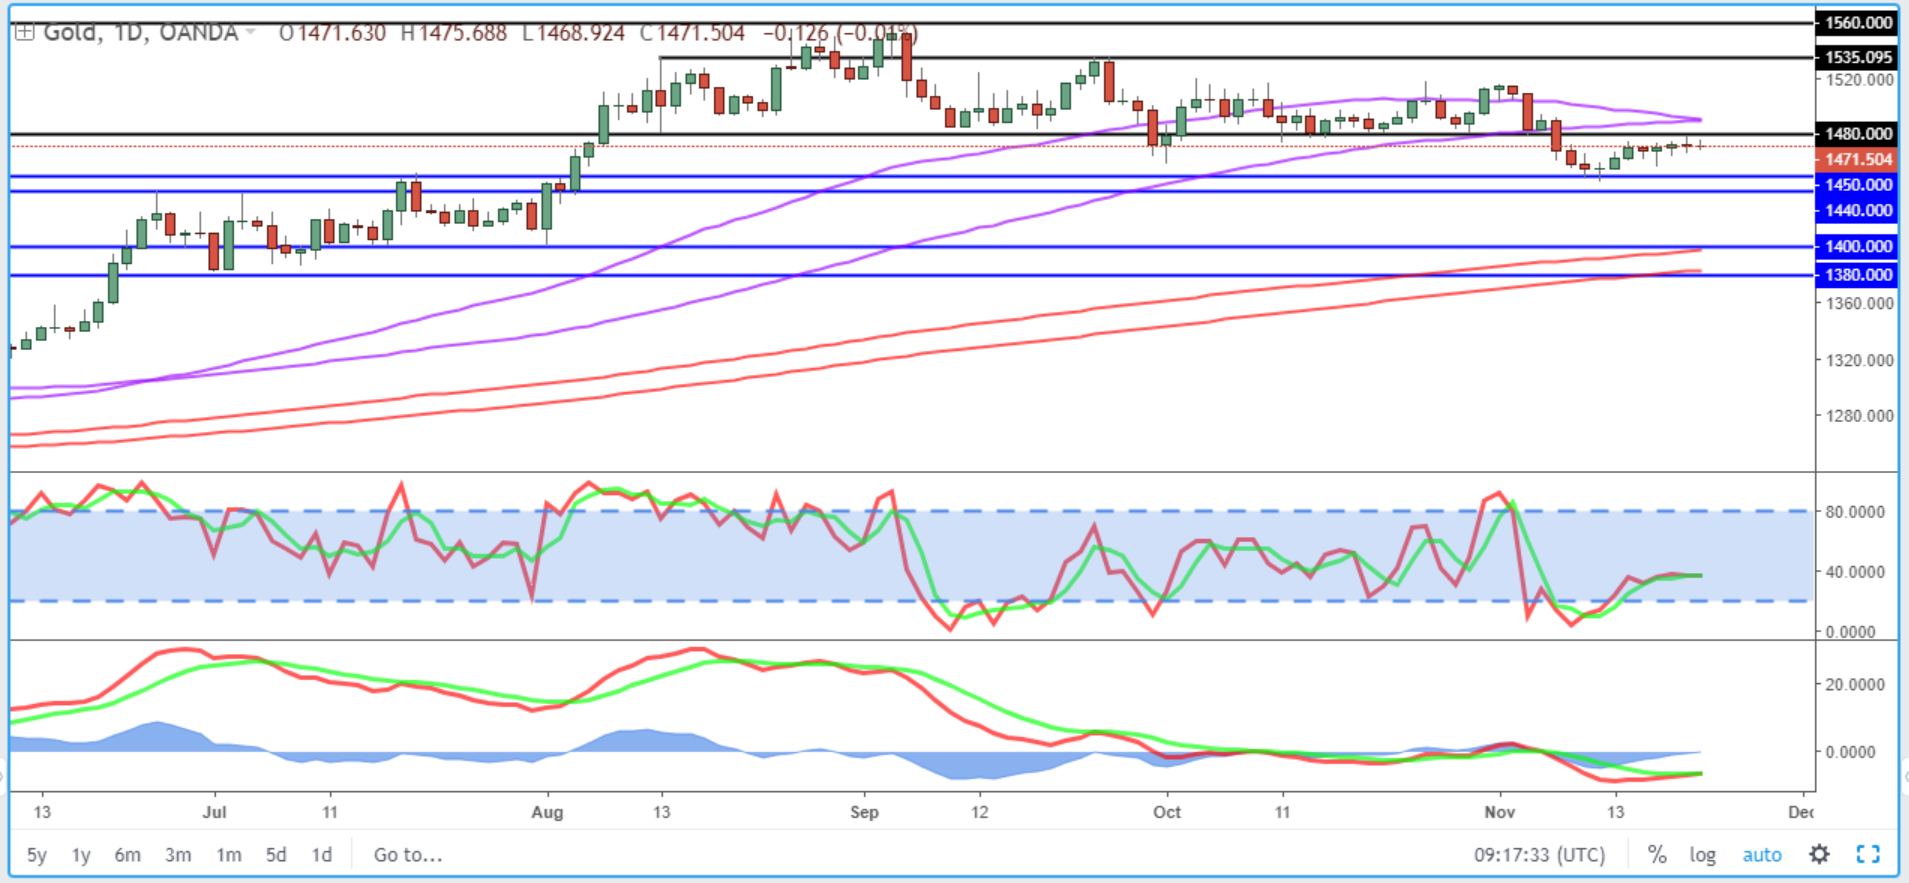The height and width of the screenshot is (883, 1909).
Task: Click the O1471.630 open value
Action: pos(332,33)
